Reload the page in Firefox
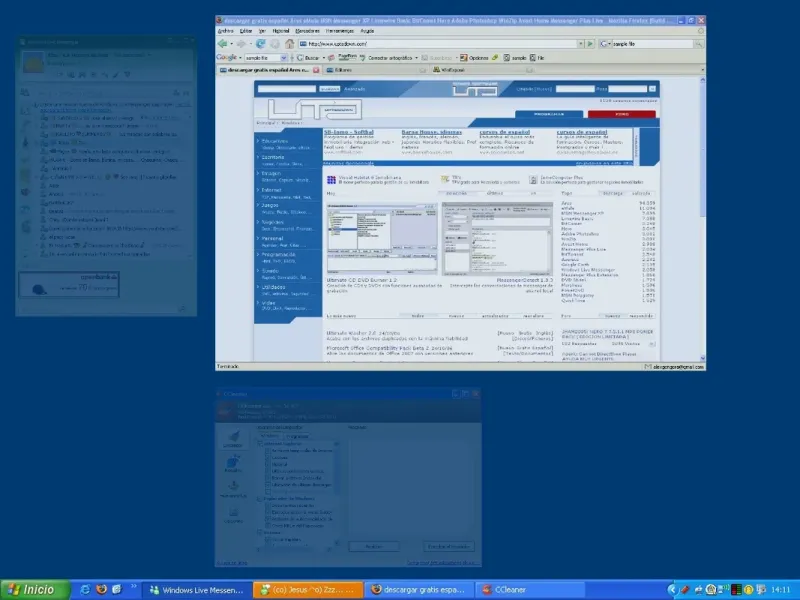 click(x=261, y=44)
